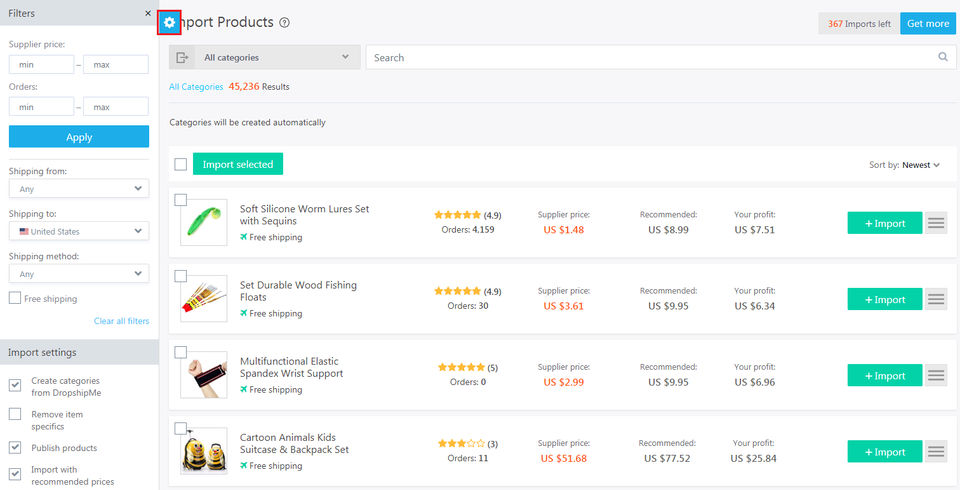Click Clear all filters link
Viewport: 960px width, 490px height.
click(x=121, y=321)
